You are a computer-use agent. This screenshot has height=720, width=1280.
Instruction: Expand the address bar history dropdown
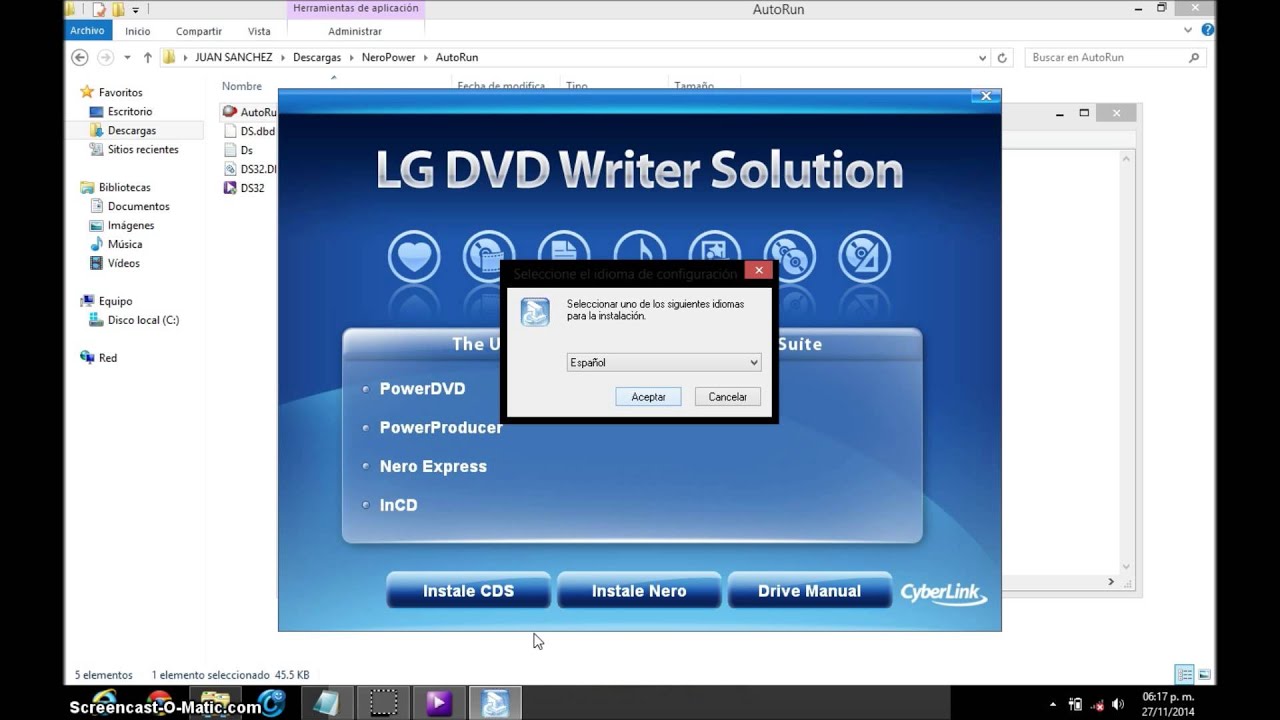(x=983, y=58)
